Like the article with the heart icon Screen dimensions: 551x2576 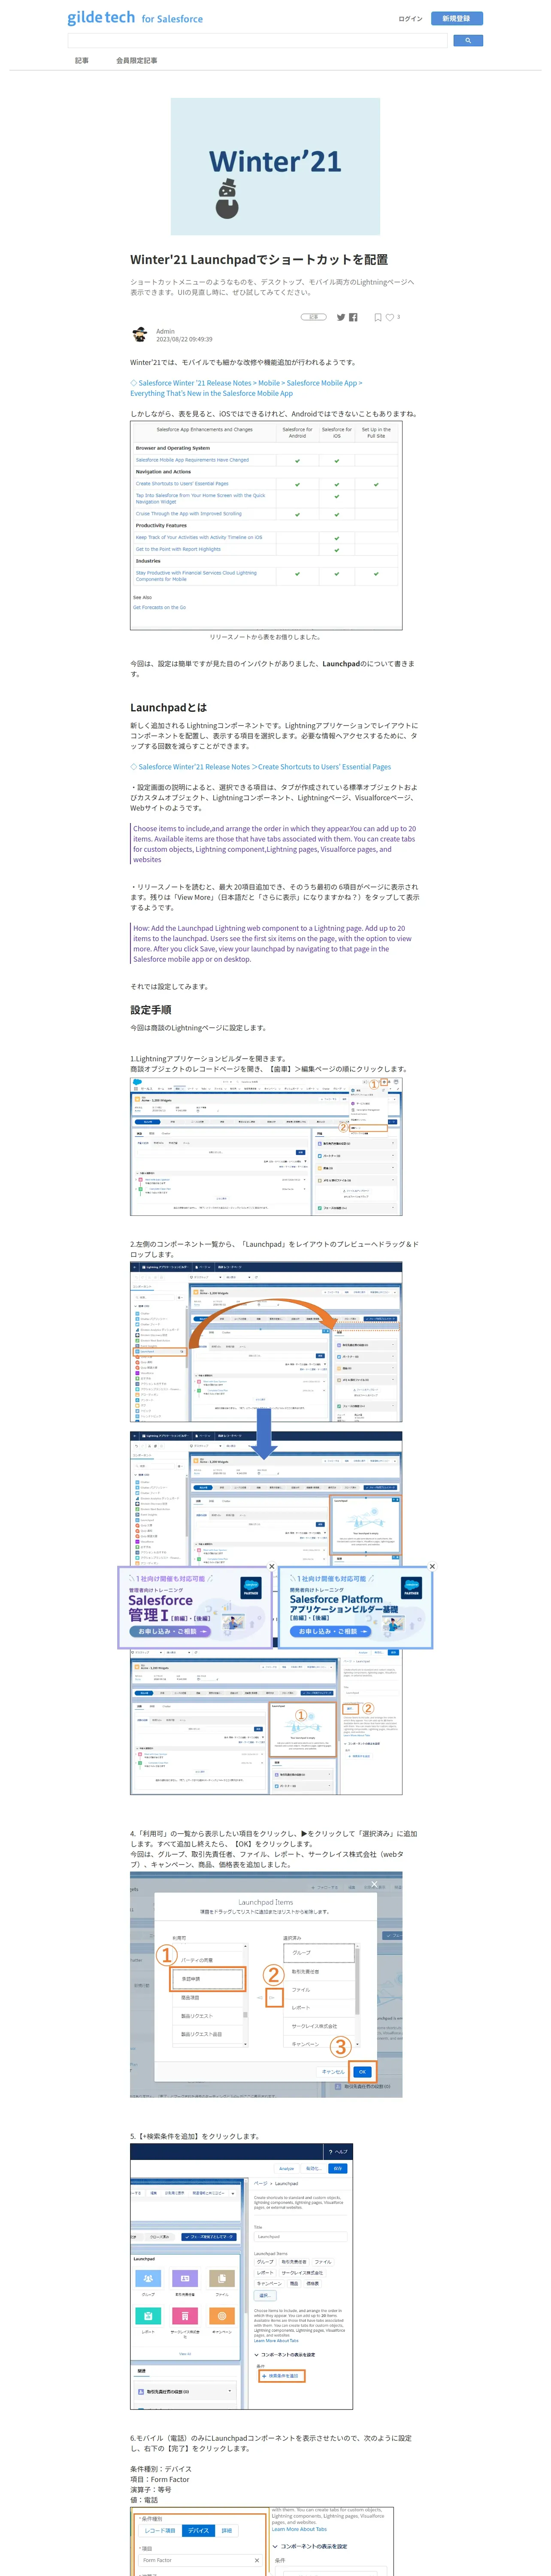pos(390,317)
